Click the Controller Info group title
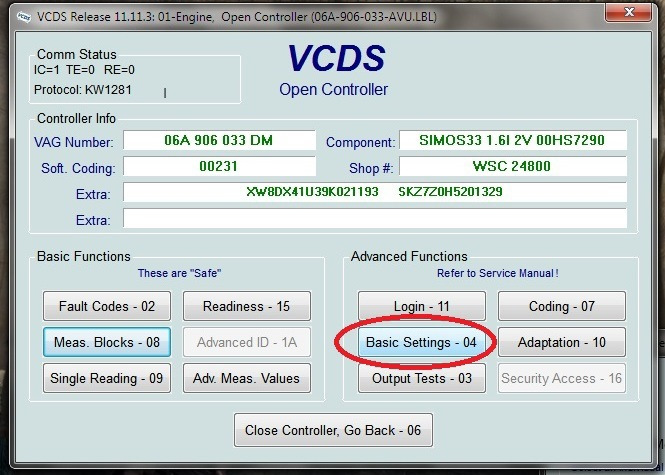Viewport: 665px width, 475px height. point(76,118)
